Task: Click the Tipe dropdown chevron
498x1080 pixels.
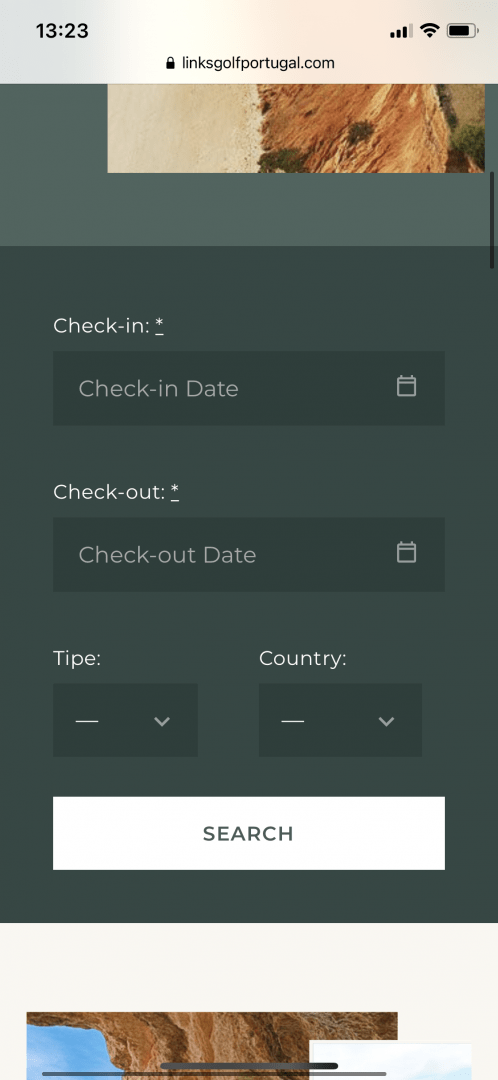Action: point(162,721)
